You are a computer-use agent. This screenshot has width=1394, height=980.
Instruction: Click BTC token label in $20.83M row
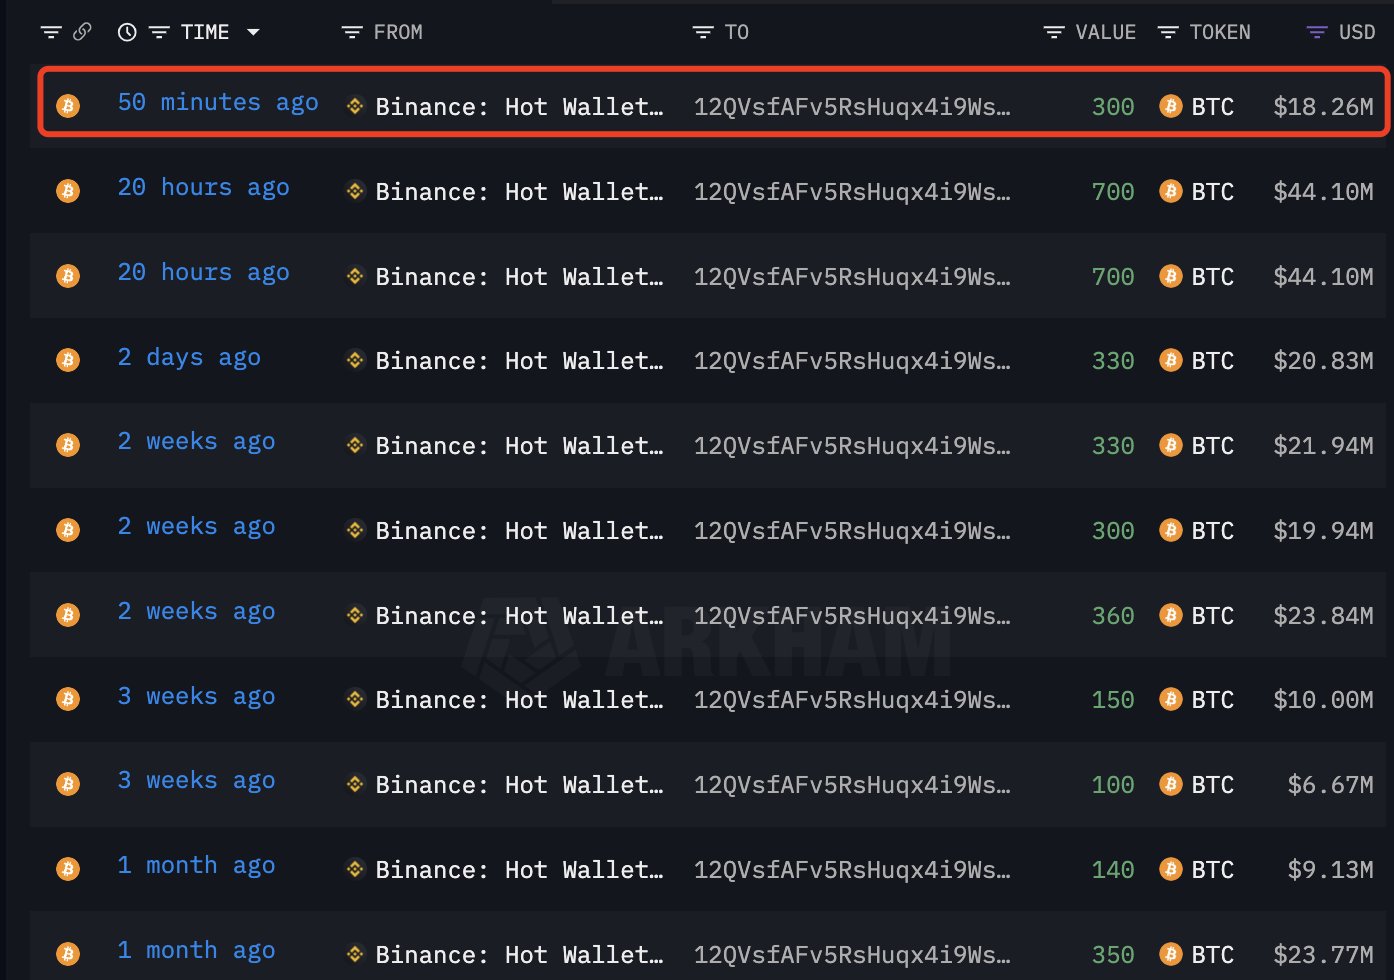[x=1213, y=361]
